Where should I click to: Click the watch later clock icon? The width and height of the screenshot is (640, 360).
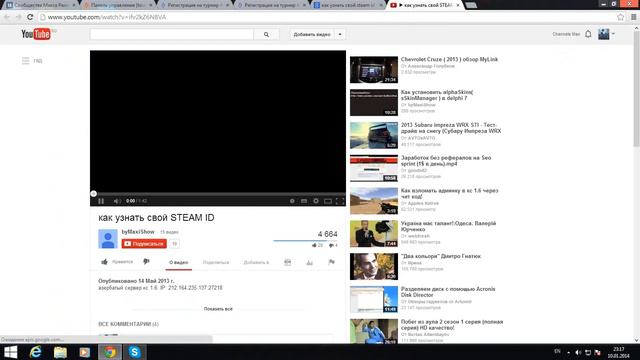[292, 201]
